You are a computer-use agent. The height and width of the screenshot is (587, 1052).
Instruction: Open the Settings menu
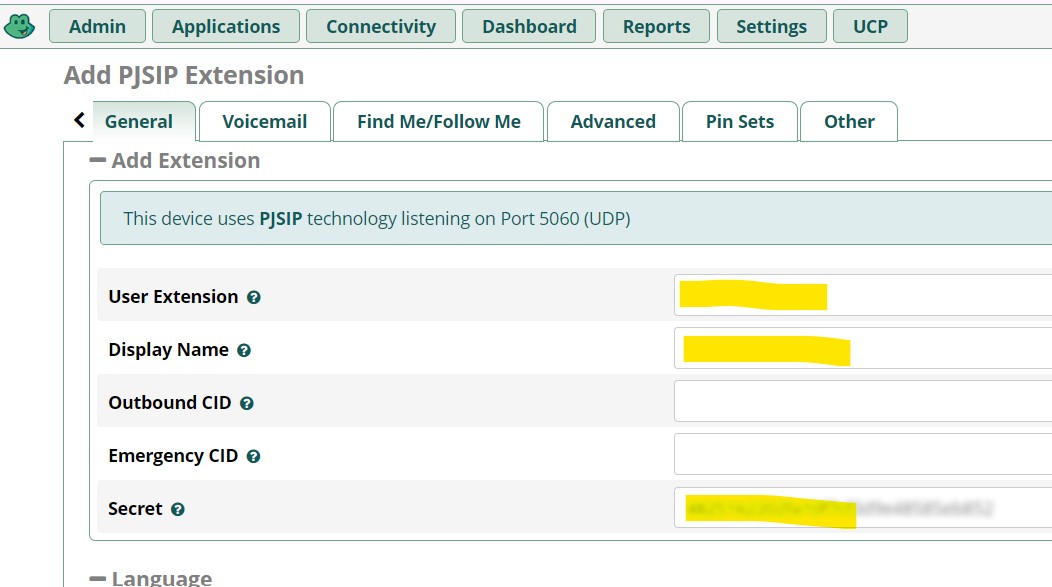click(771, 27)
